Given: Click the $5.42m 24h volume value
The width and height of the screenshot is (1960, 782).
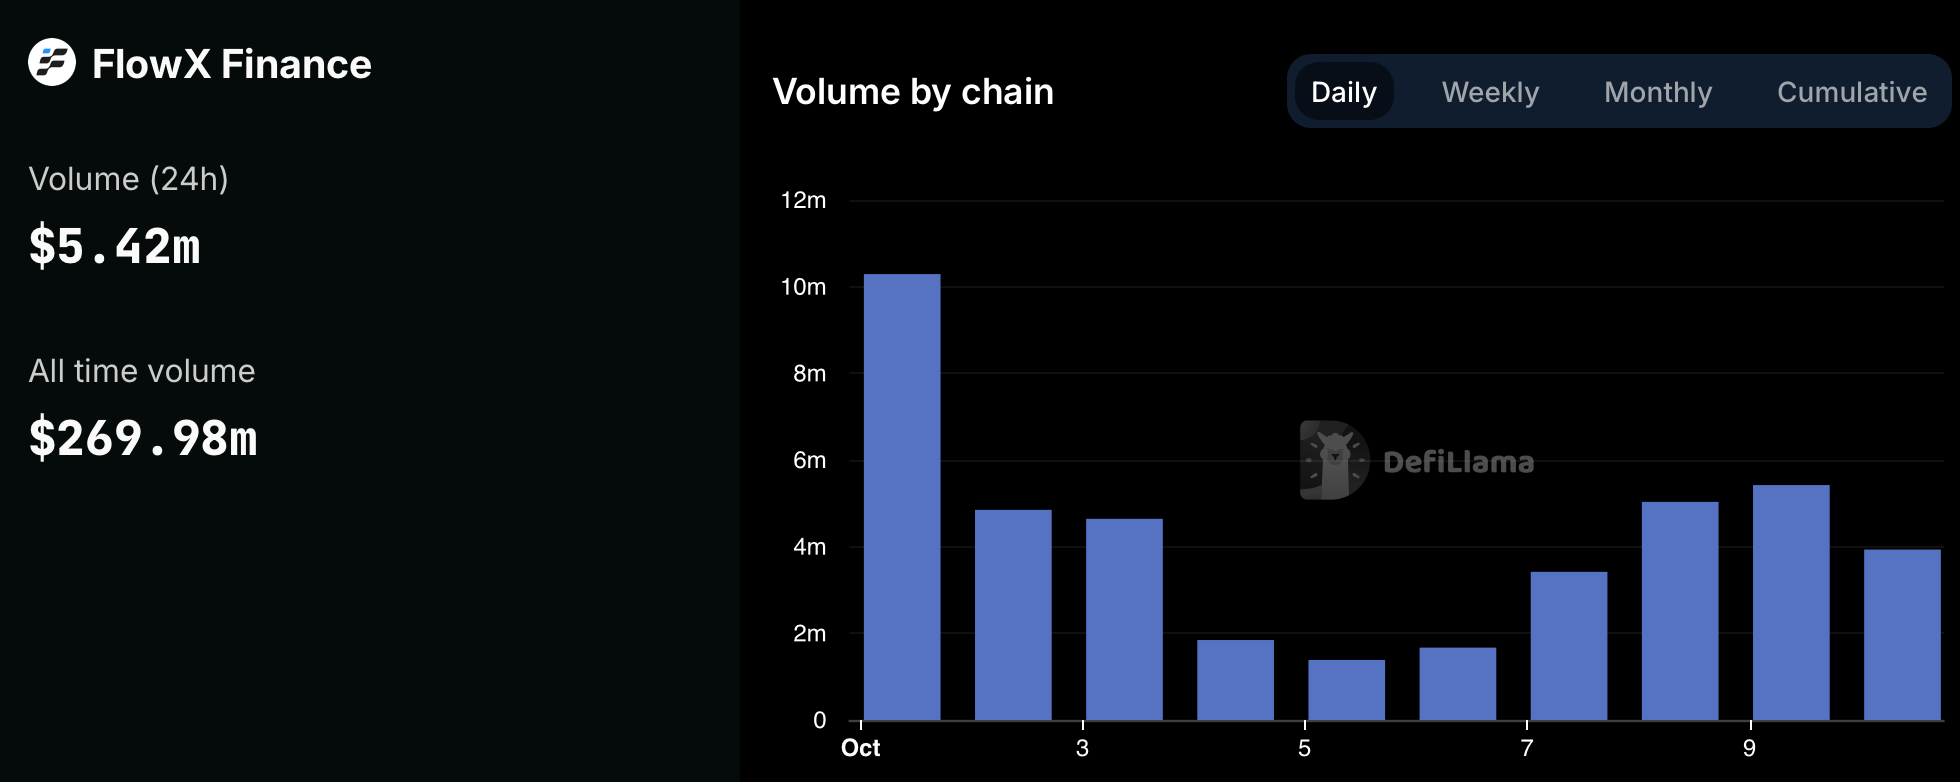Looking at the screenshot, I should tap(115, 246).
